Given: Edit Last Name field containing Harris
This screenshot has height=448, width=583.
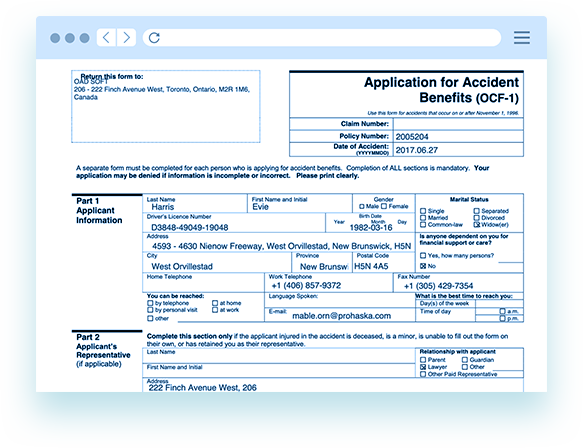Looking at the screenshot, I should click(195, 203).
